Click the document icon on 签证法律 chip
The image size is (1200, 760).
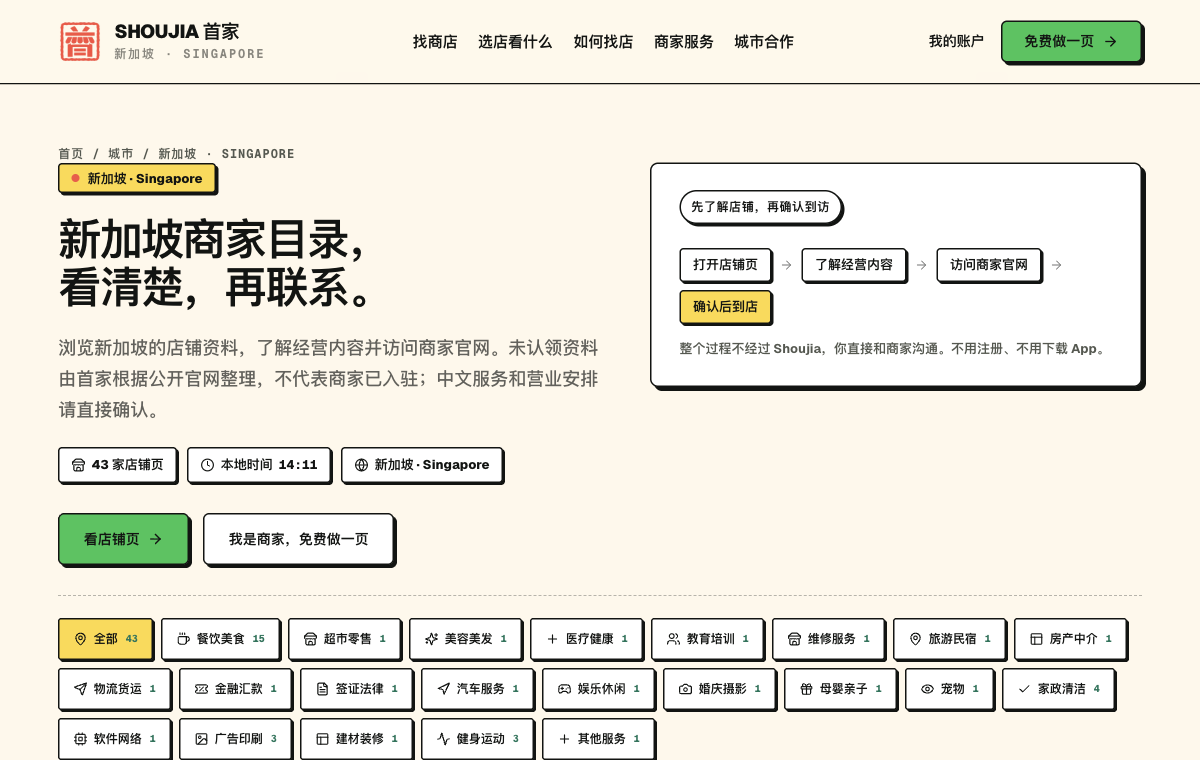(322, 689)
